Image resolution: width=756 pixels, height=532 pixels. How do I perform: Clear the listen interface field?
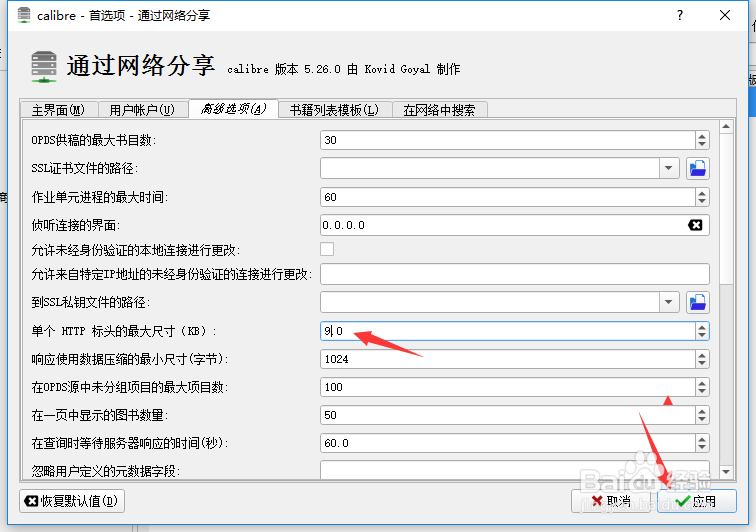[695, 225]
